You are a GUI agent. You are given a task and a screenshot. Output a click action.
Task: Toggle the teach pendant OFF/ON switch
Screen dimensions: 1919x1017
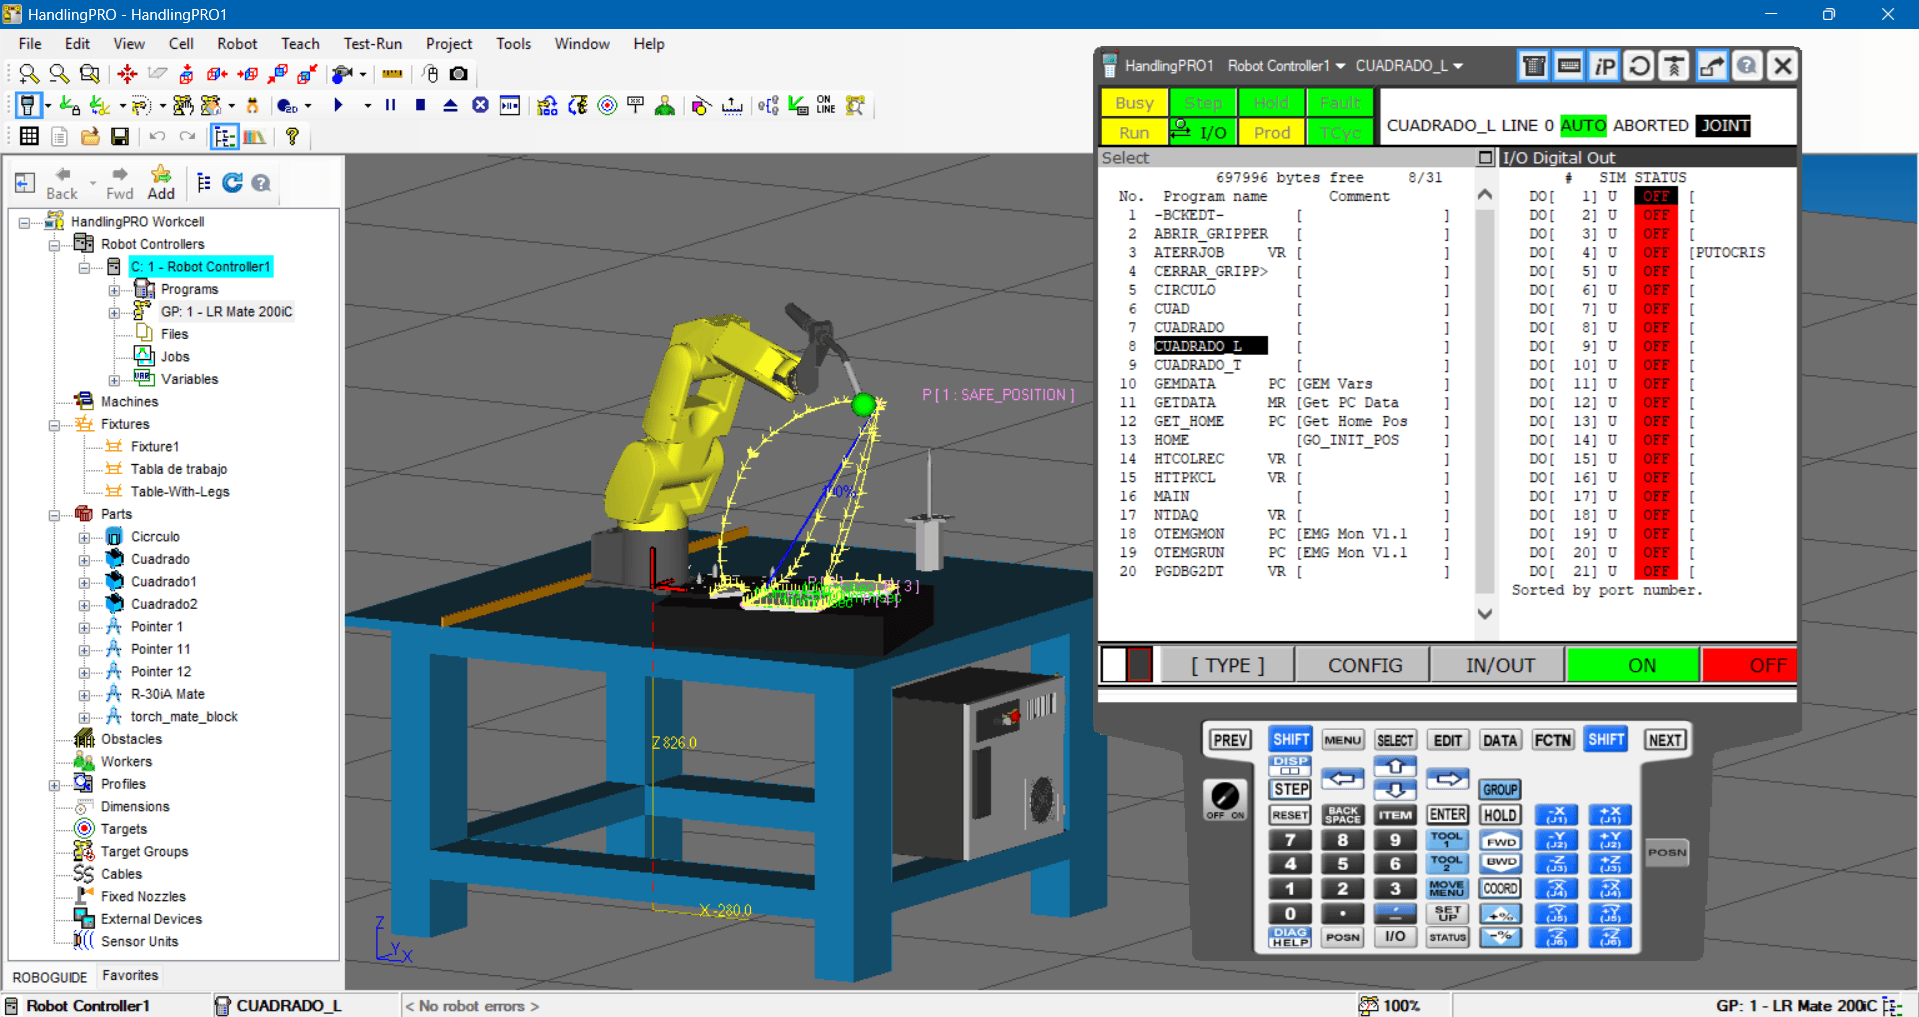tap(1224, 798)
